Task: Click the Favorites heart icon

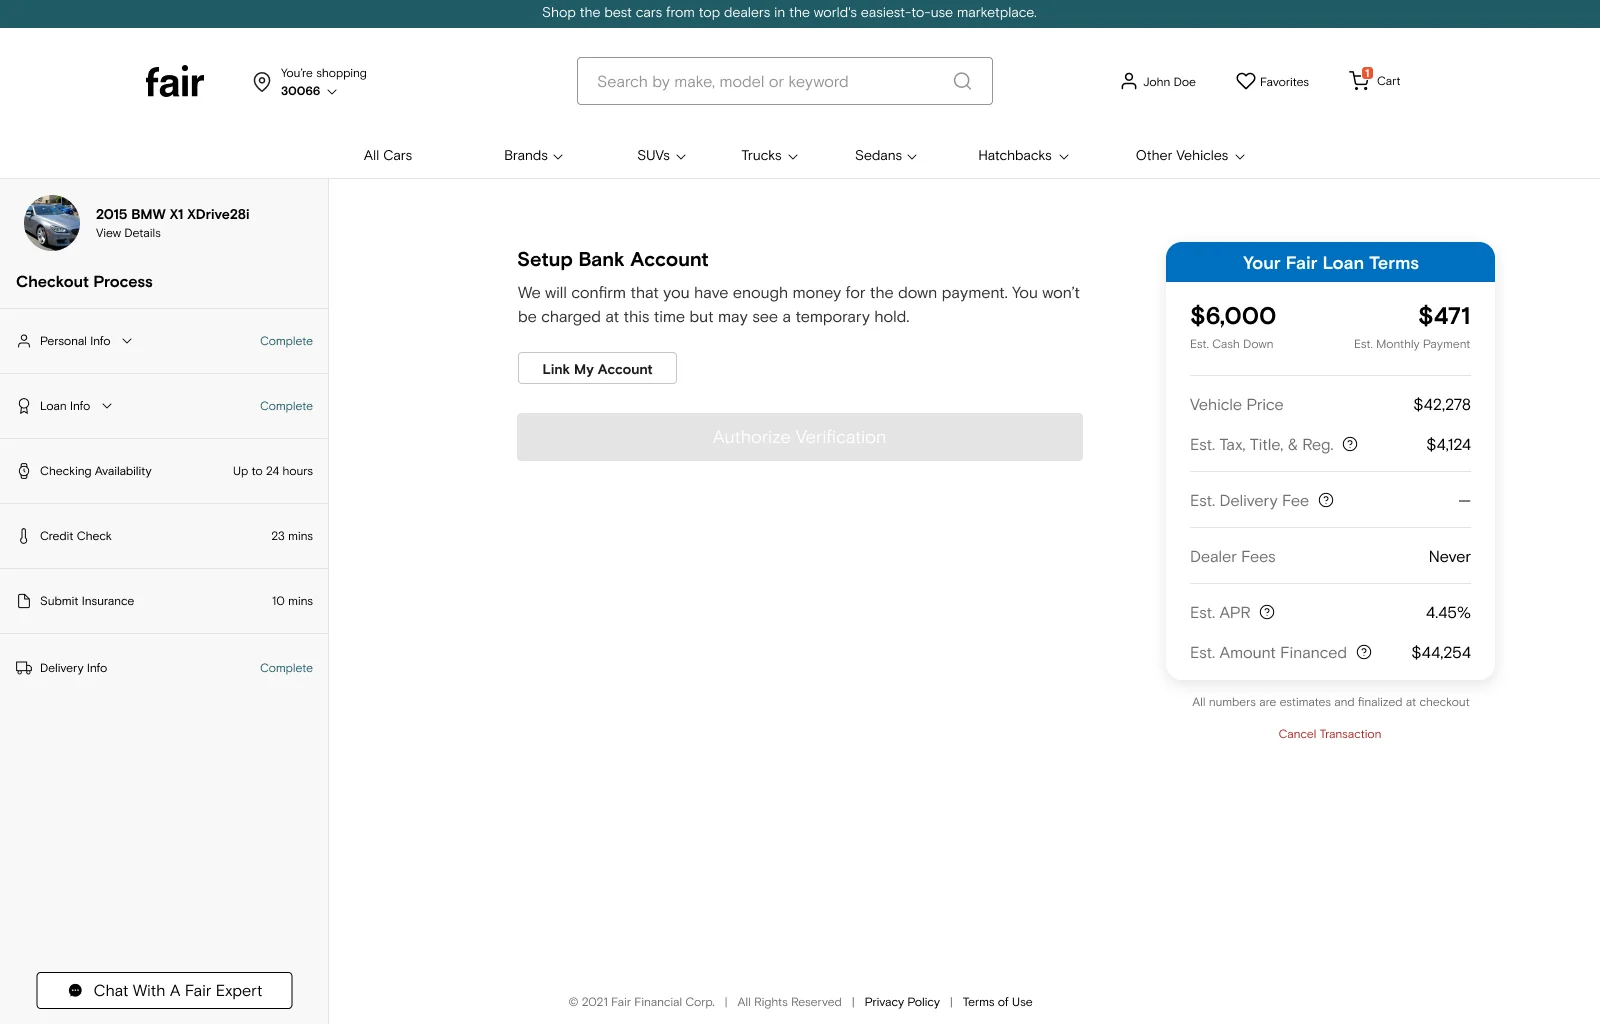Action: coord(1245,81)
